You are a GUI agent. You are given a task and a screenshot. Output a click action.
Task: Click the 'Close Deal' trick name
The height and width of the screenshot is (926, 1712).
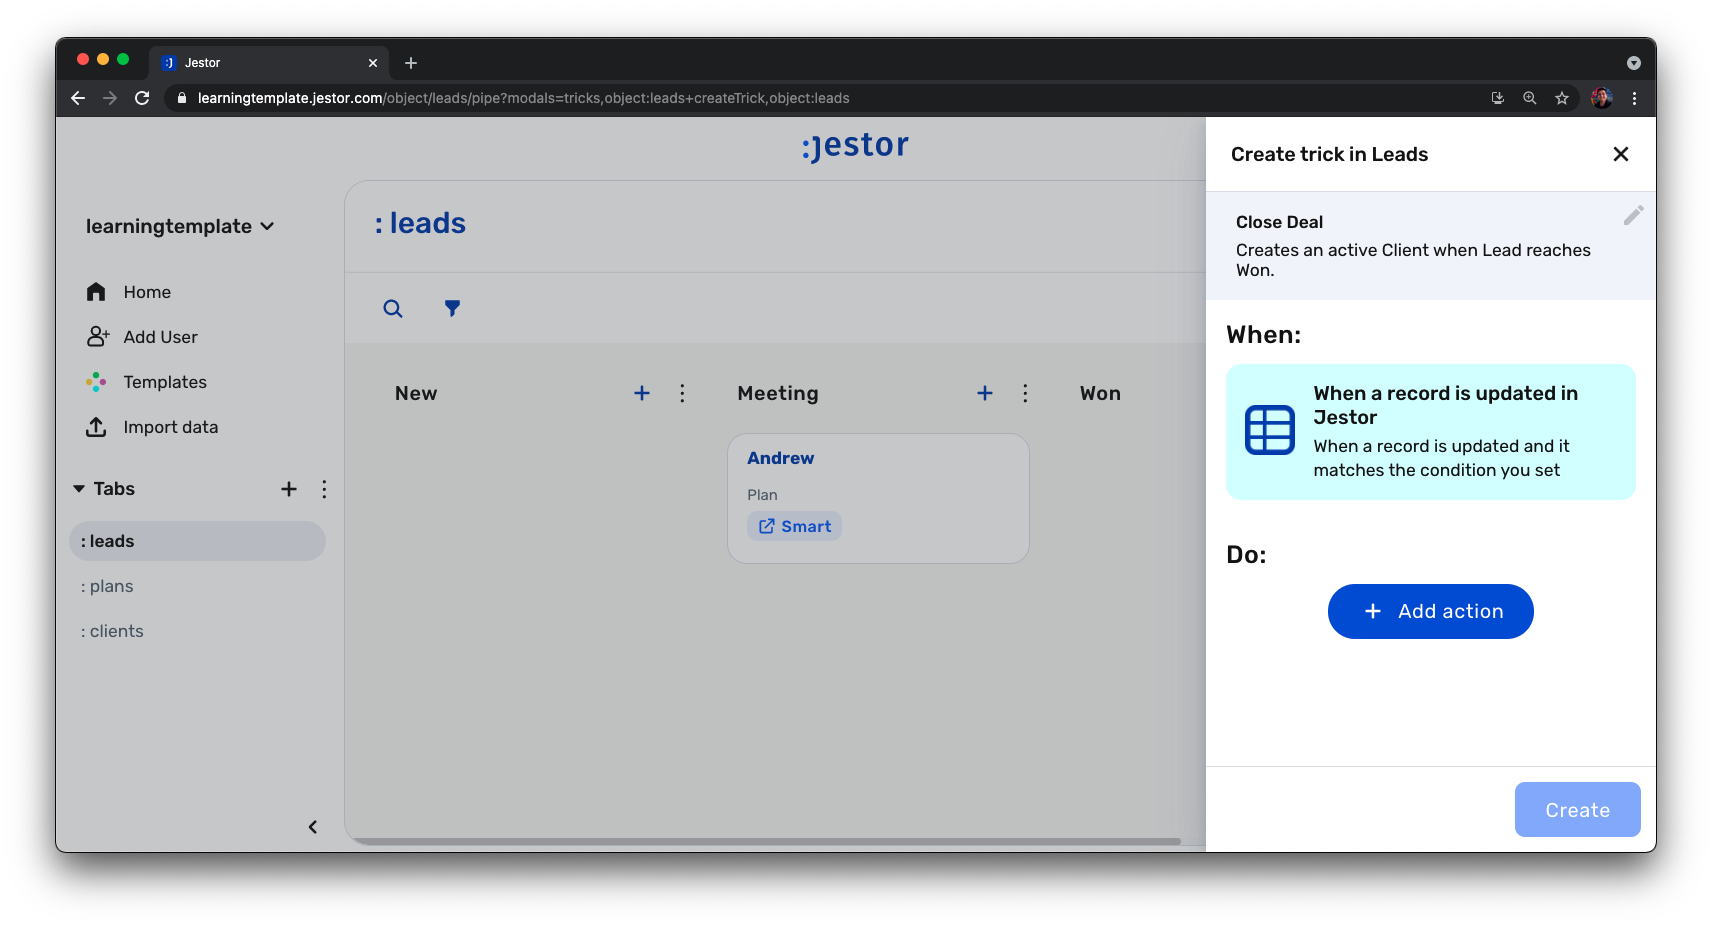1279,222
